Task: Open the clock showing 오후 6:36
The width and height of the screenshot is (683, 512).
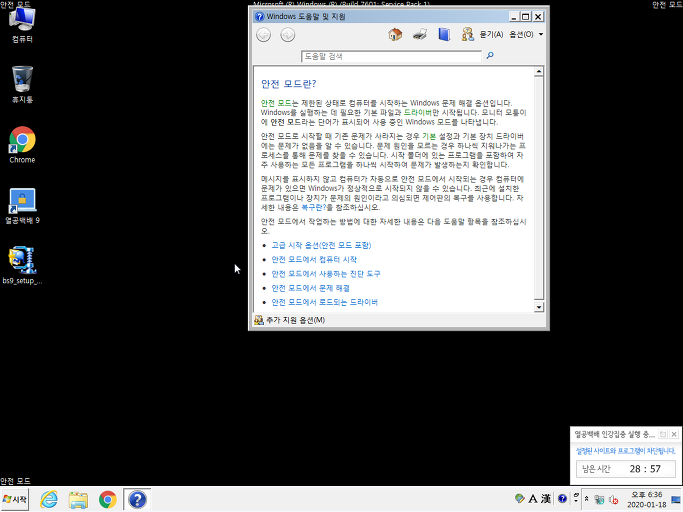Action: [x=646, y=499]
